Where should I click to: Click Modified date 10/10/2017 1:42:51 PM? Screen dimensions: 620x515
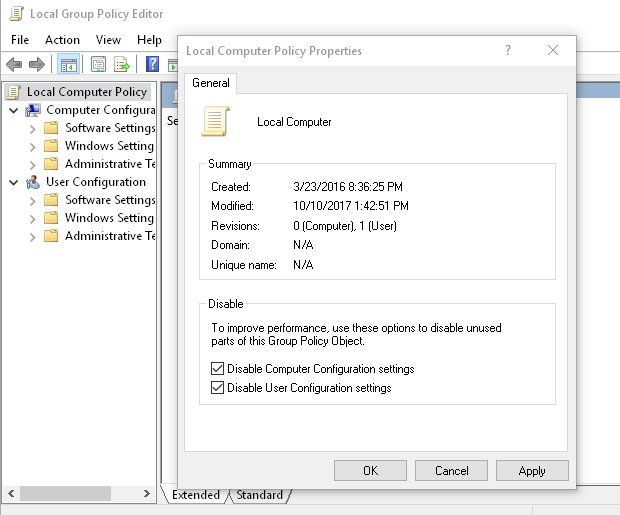coord(351,206)
